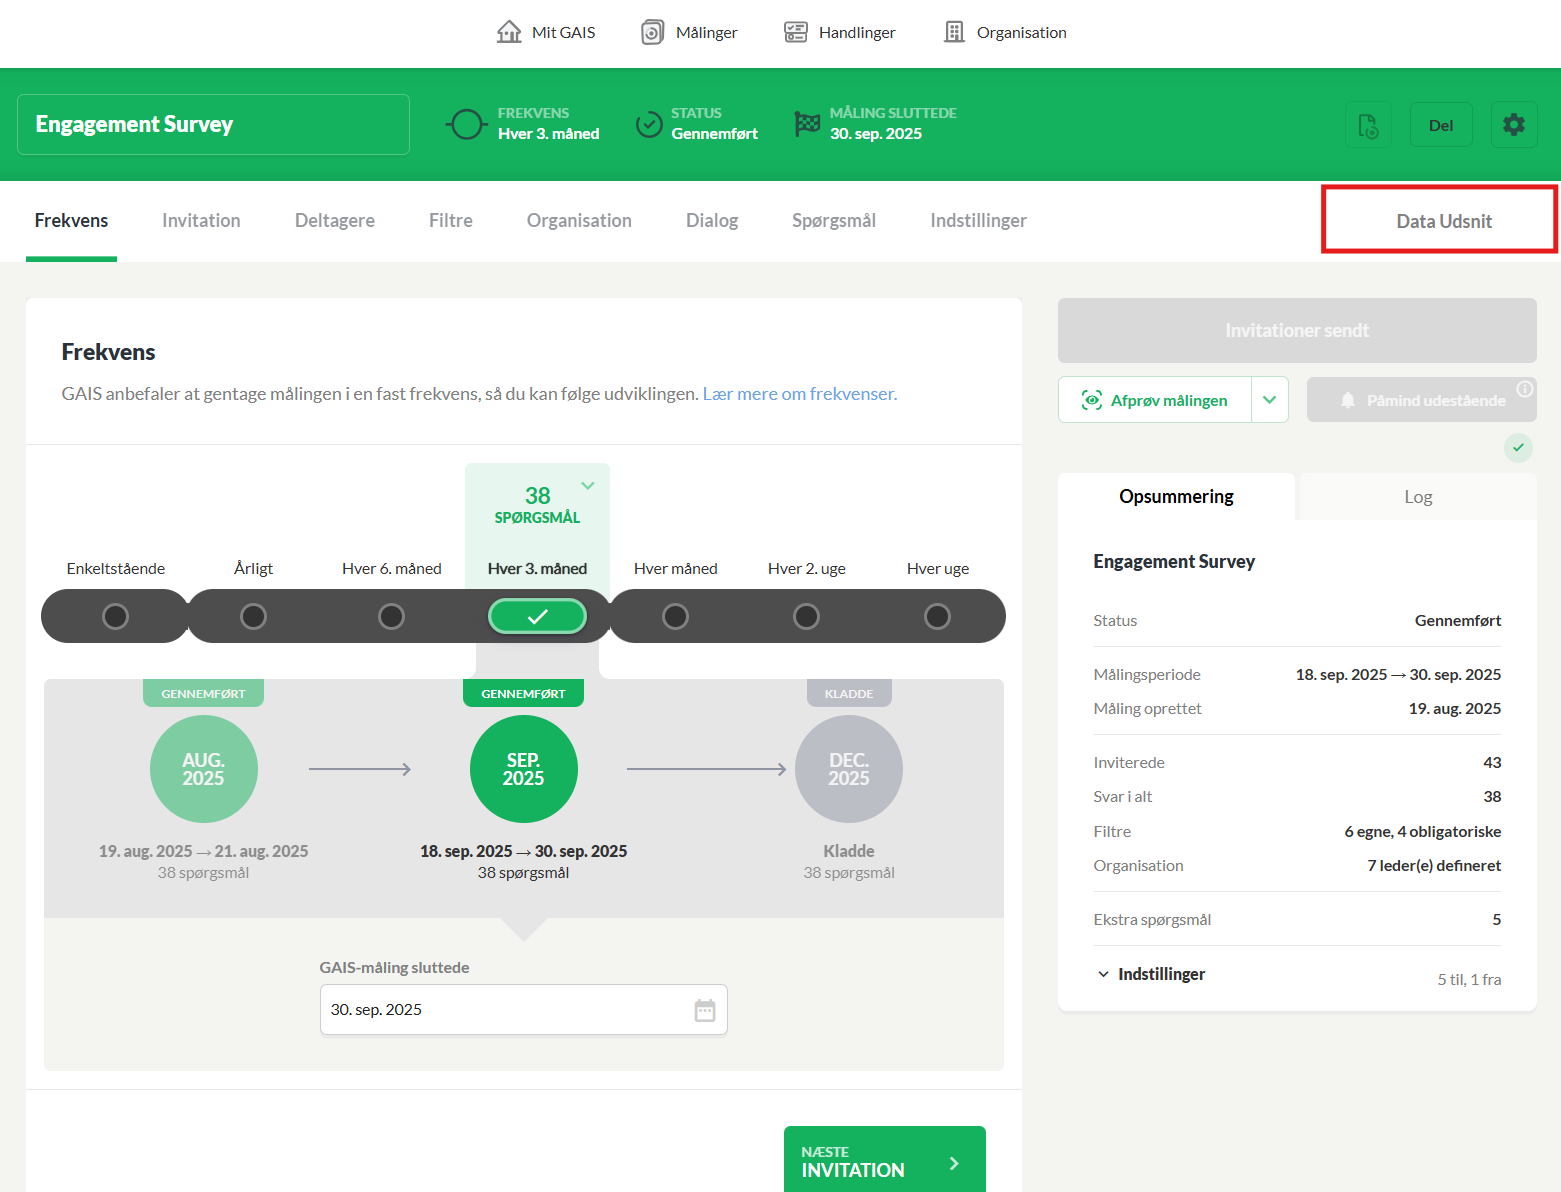Image resolution: width=1561 pixels, height=1192 pixels.
Task: Click the eye icon on Afprøv målingen
Action: 1091,400
